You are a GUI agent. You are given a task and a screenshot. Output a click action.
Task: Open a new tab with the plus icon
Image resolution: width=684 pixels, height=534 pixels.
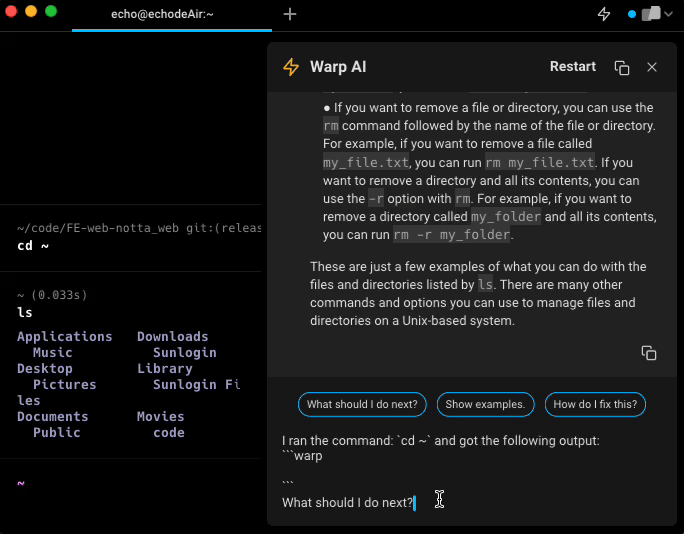click(290, 14)
